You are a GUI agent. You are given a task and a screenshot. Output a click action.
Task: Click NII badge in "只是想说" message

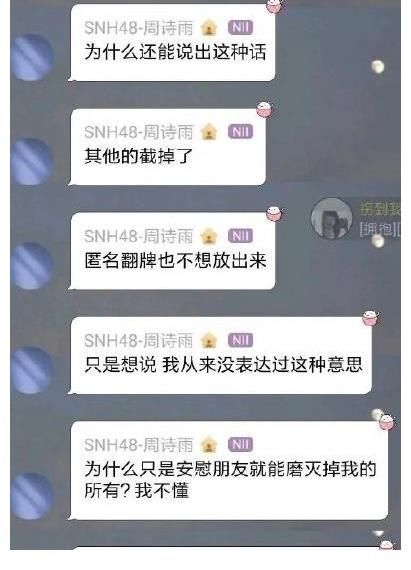240,341
